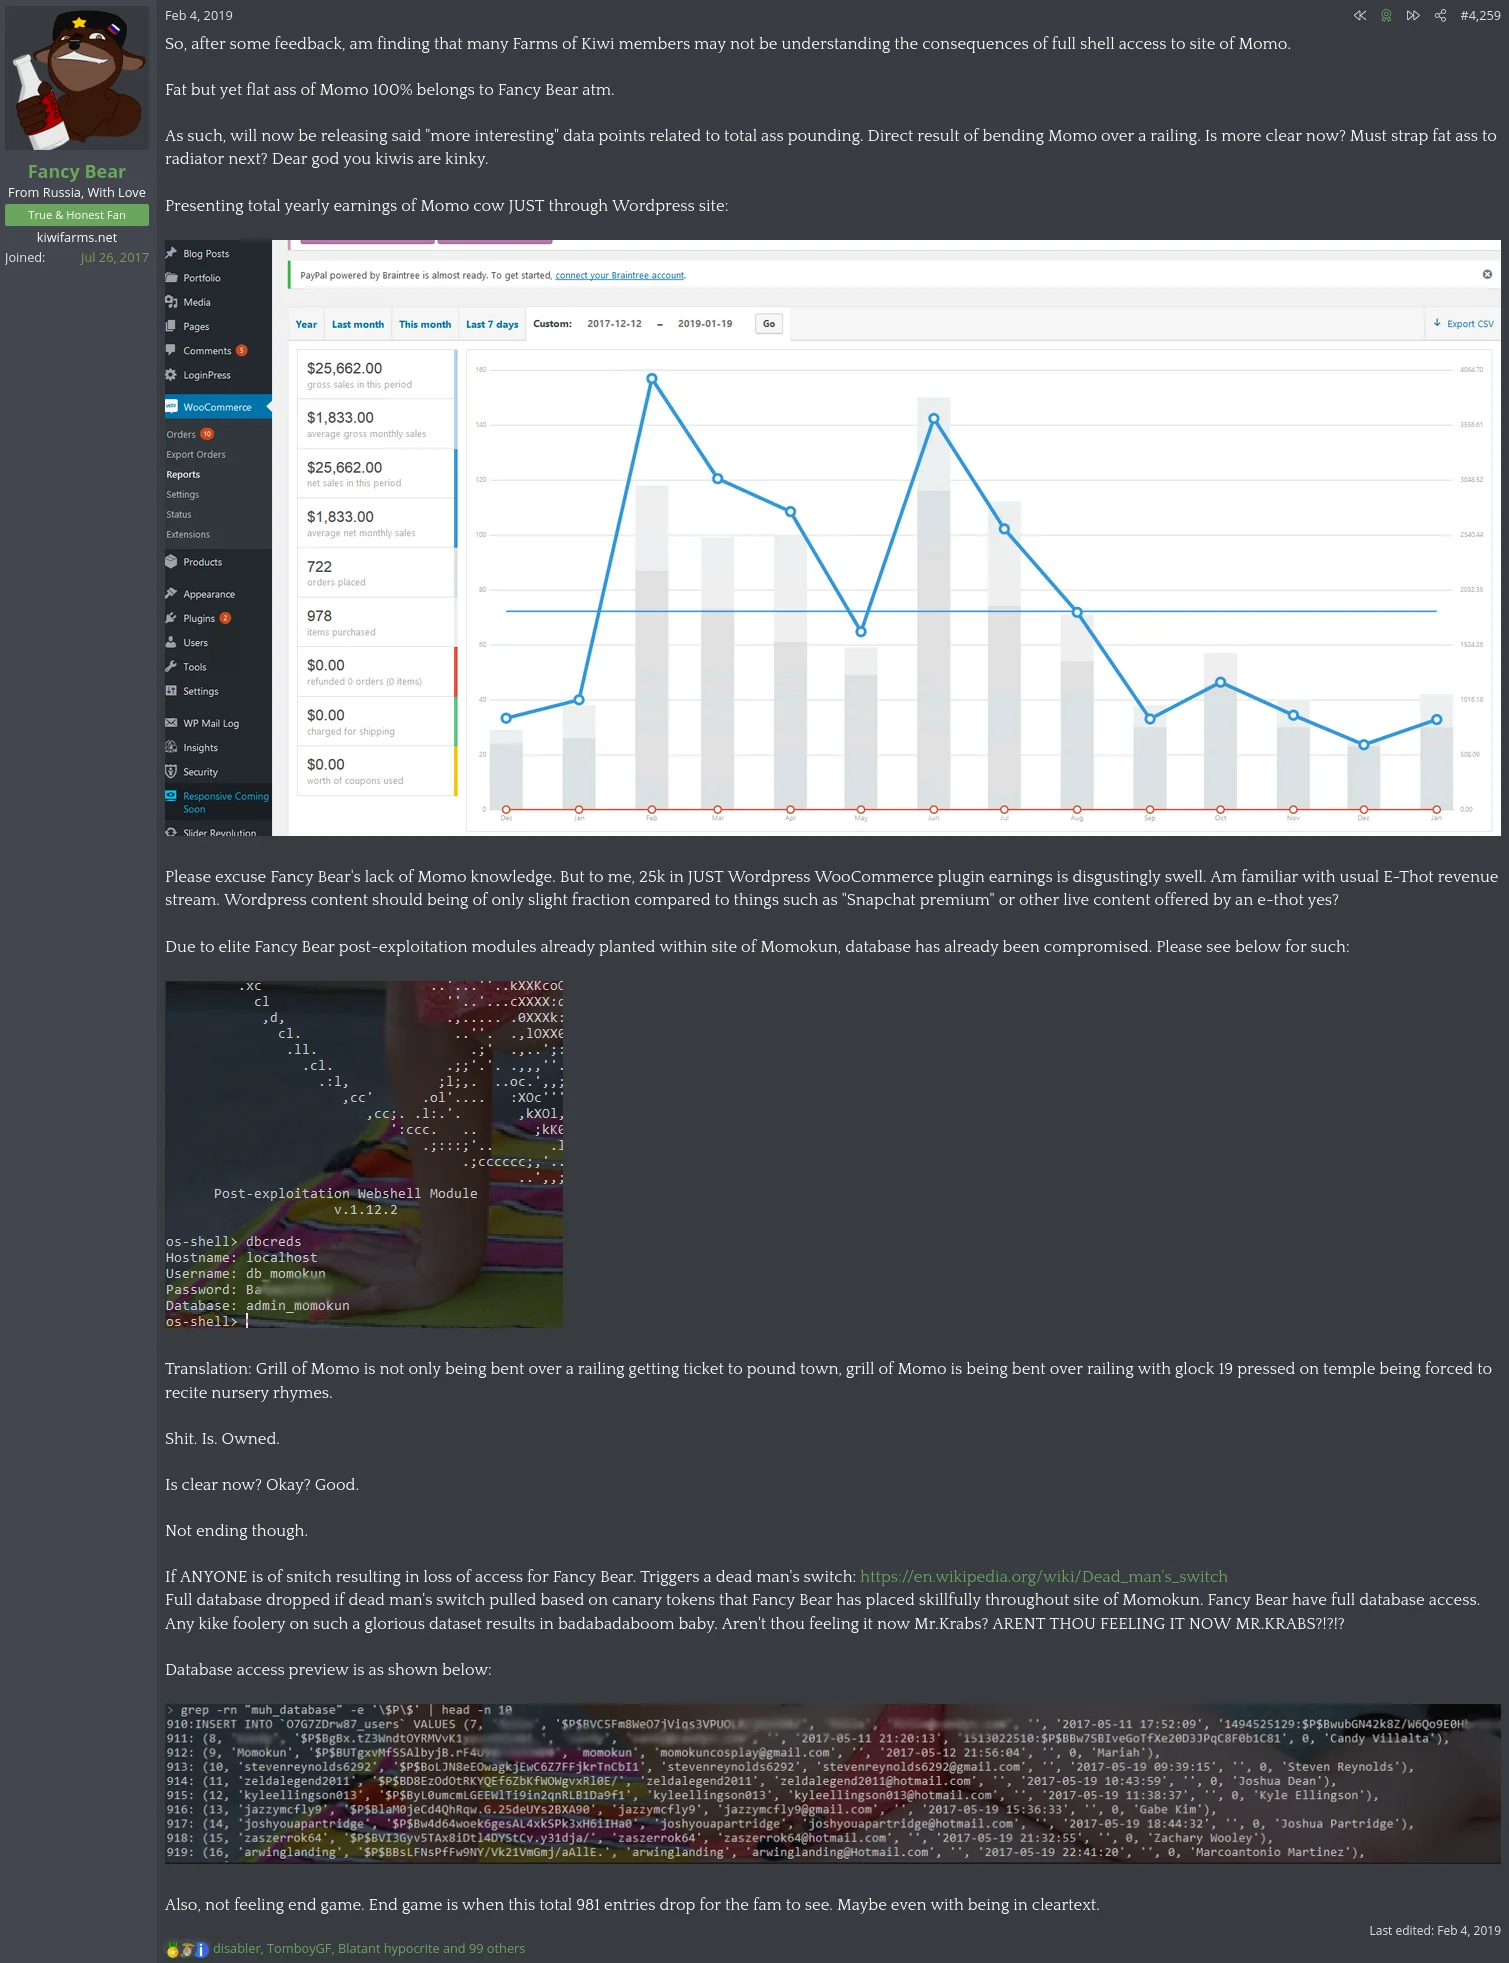The image size is (1509, 1963).
Task: Click the 978 items purchased legend entry
Action: (x=376, y=622)
